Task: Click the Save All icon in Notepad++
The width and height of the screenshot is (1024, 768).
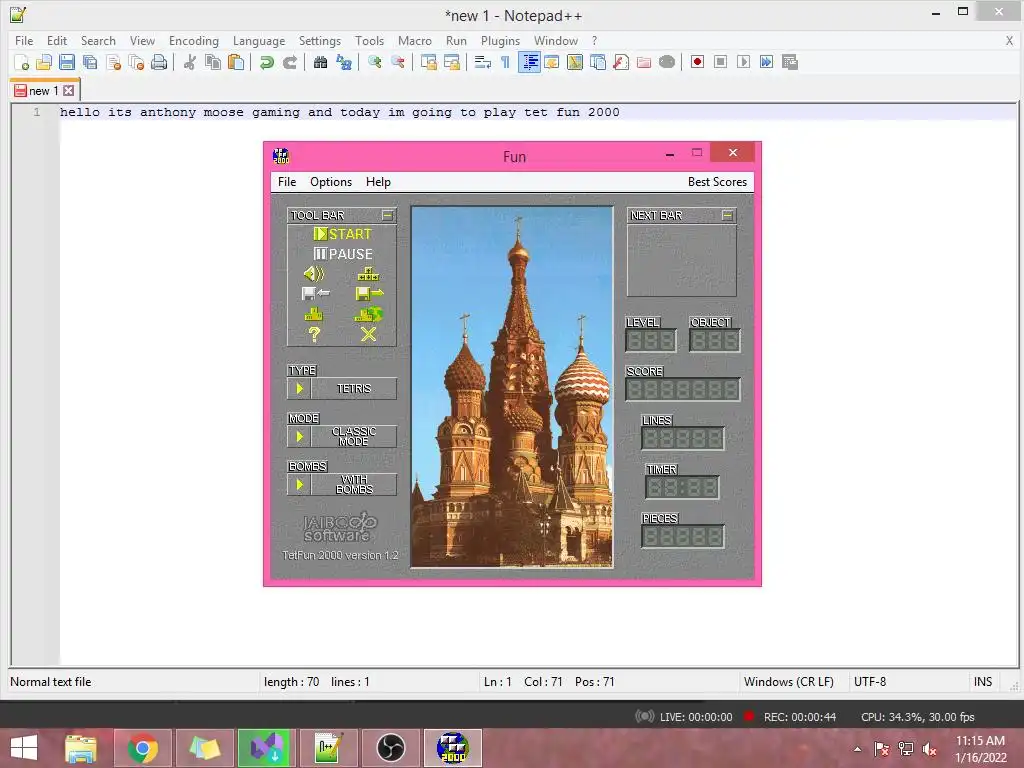Action: pos(89,62)
